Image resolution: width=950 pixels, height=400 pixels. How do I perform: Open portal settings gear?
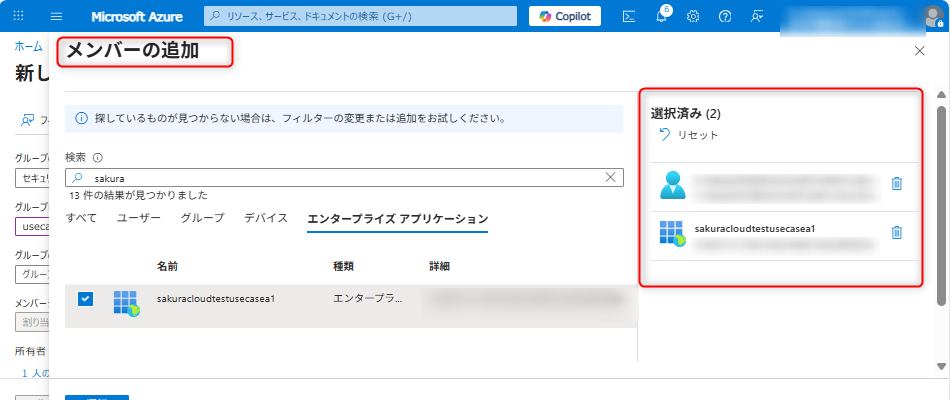pos(693,16)
